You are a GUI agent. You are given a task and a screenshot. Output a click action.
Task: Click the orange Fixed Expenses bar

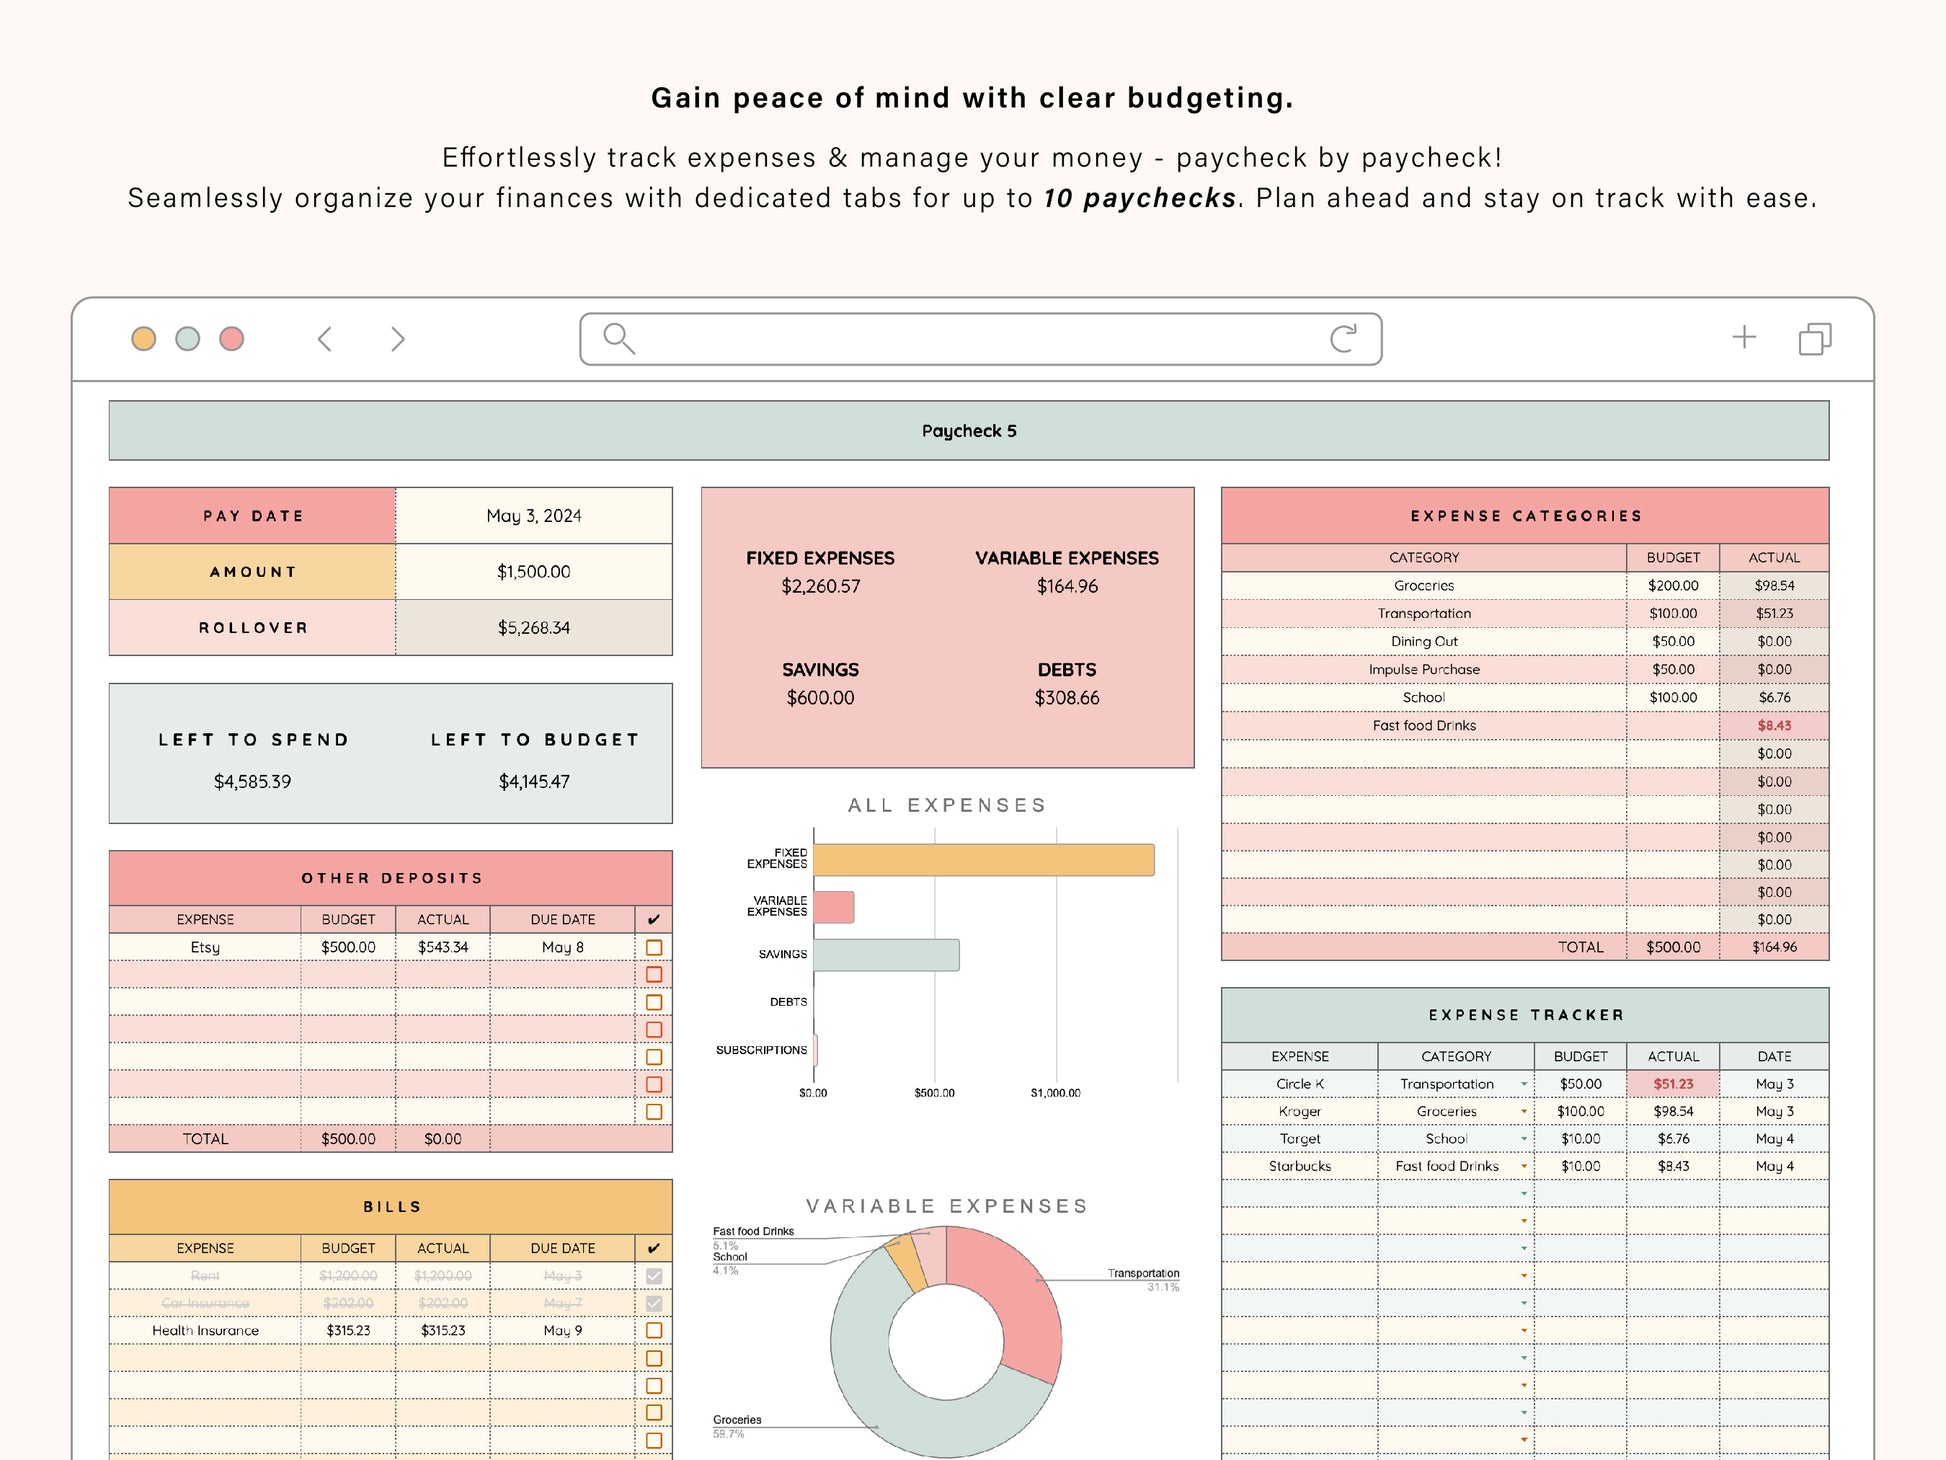click(983, 860)
